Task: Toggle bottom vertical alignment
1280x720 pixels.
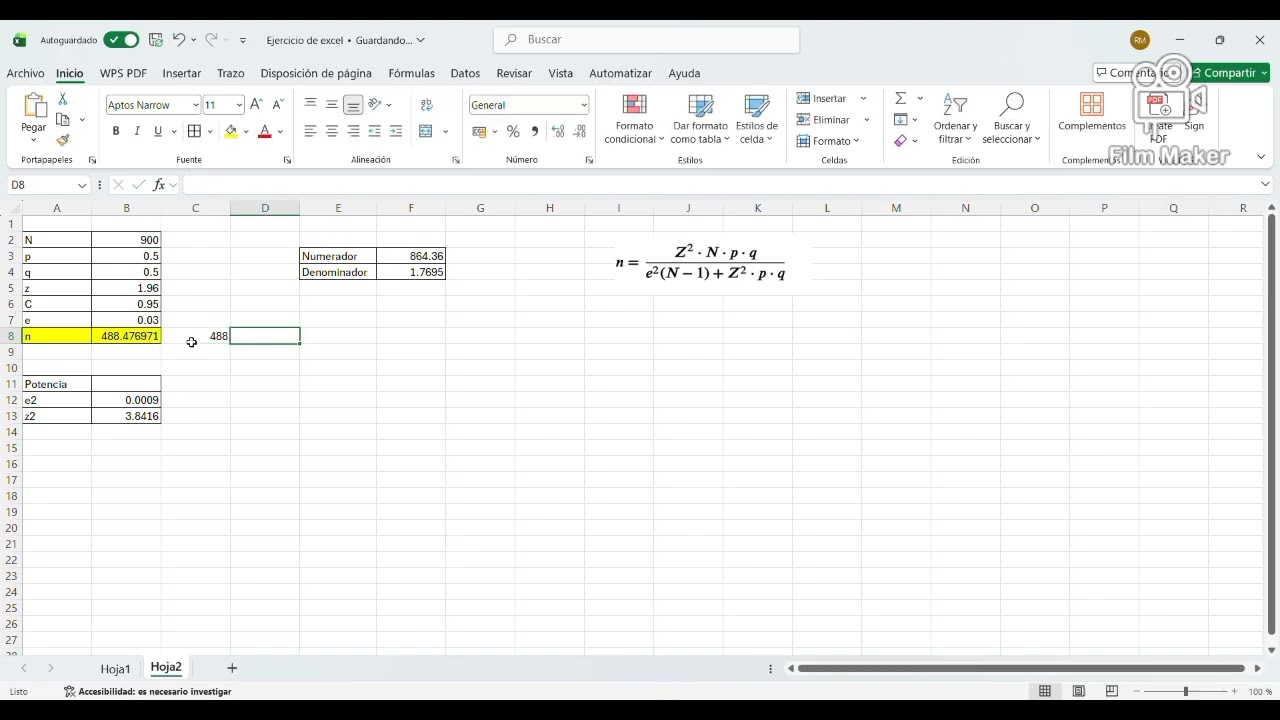Action: (x=353, y=104)
